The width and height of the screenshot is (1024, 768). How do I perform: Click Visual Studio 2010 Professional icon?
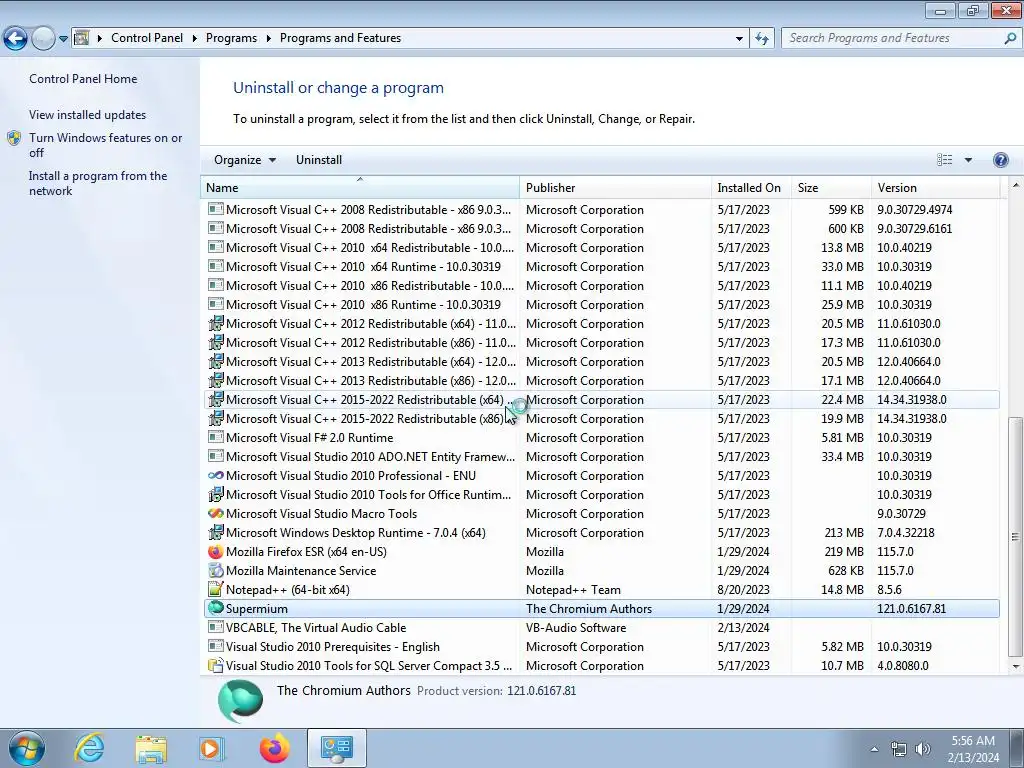coord(216,476)
